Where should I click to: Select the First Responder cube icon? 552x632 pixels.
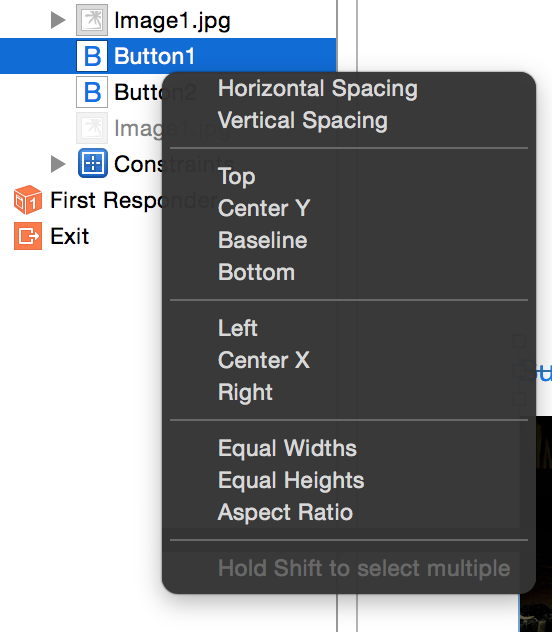pyautogui.click(x=28, y=200)
